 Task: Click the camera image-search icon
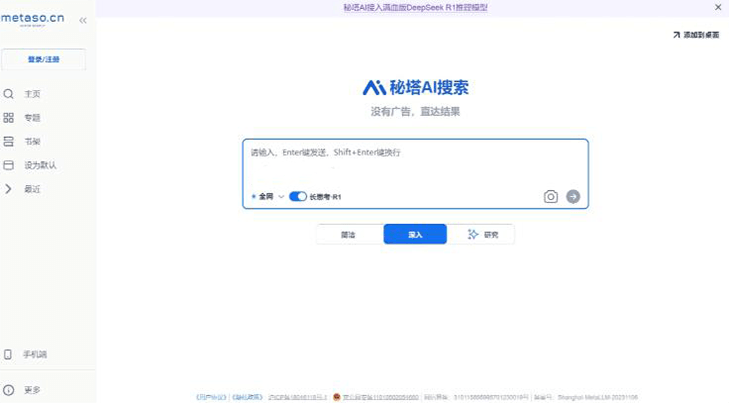[550, 197]
